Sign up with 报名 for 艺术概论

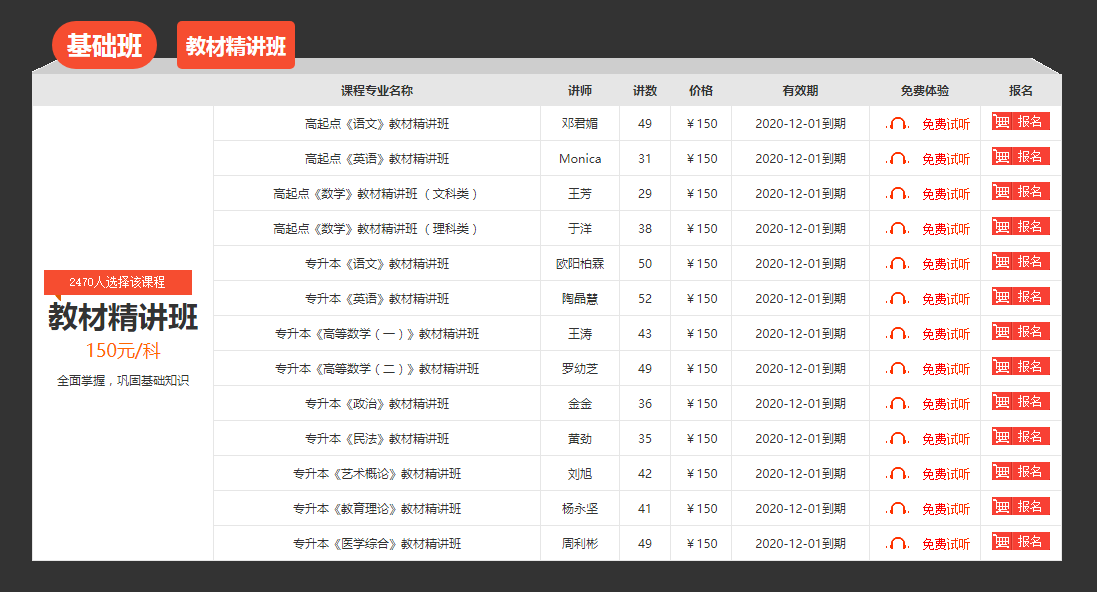[1021, 472]
